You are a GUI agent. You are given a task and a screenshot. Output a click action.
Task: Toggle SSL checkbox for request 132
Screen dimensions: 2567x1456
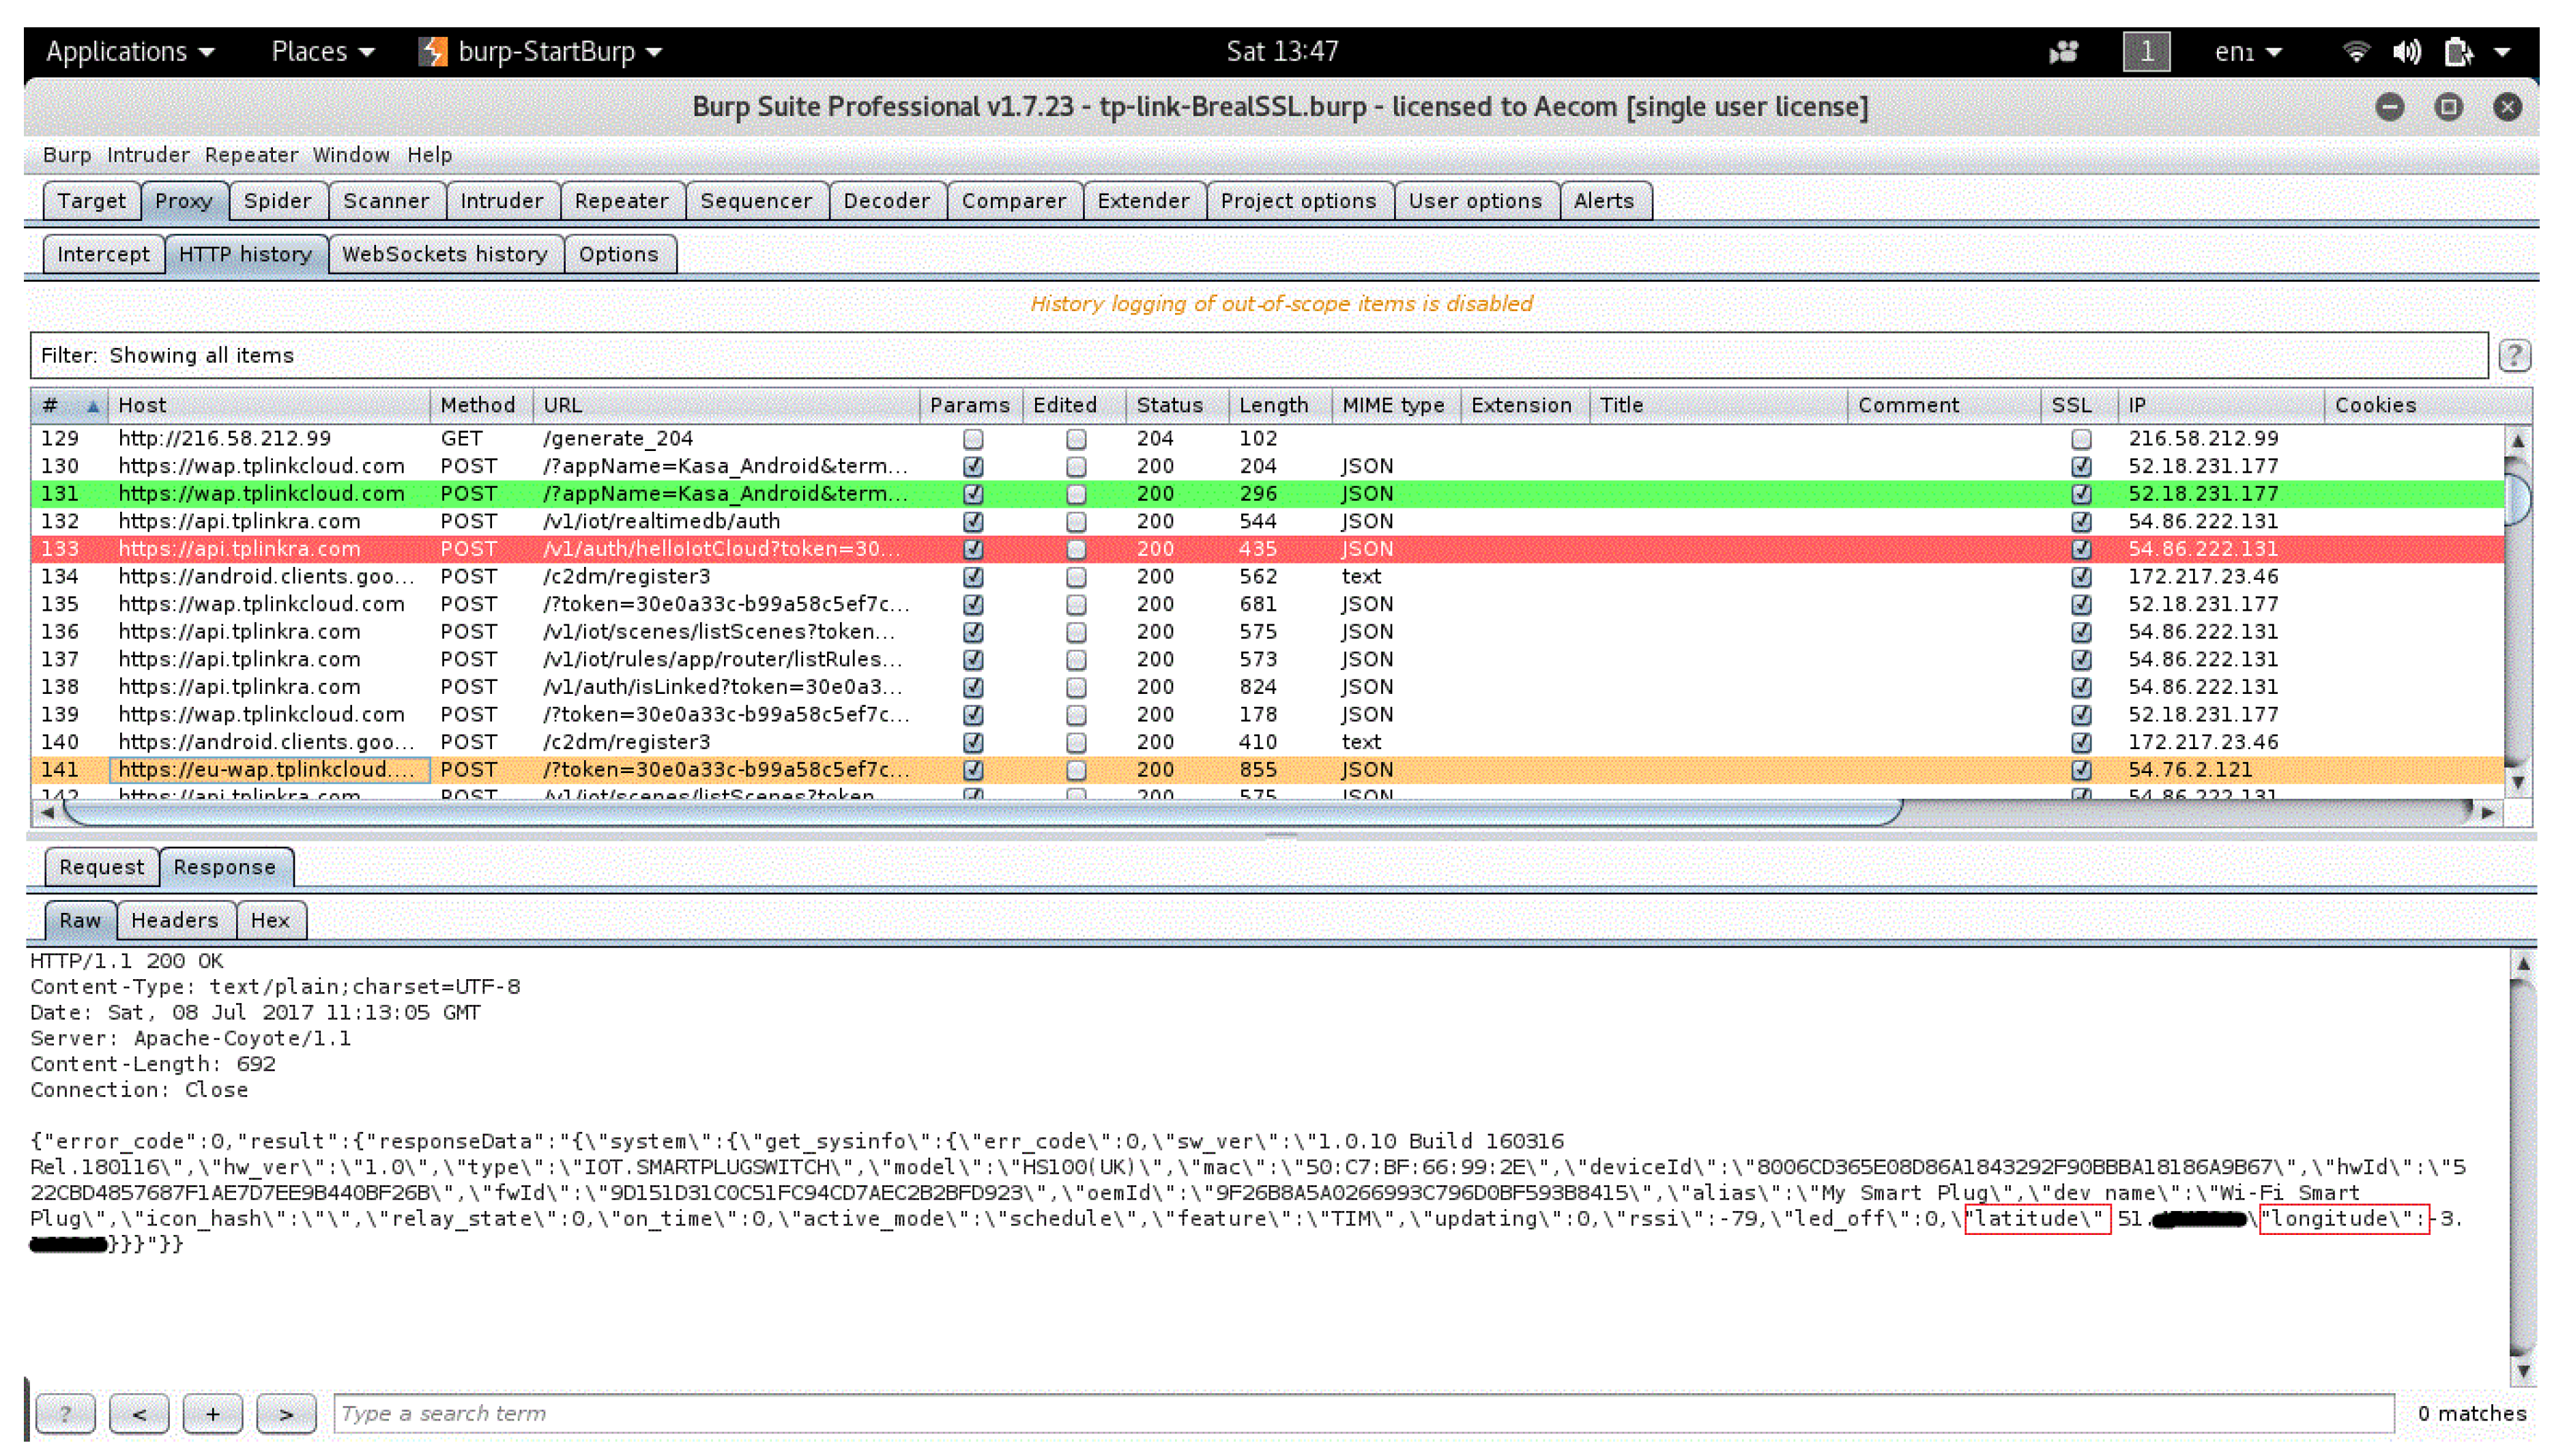2081,522
